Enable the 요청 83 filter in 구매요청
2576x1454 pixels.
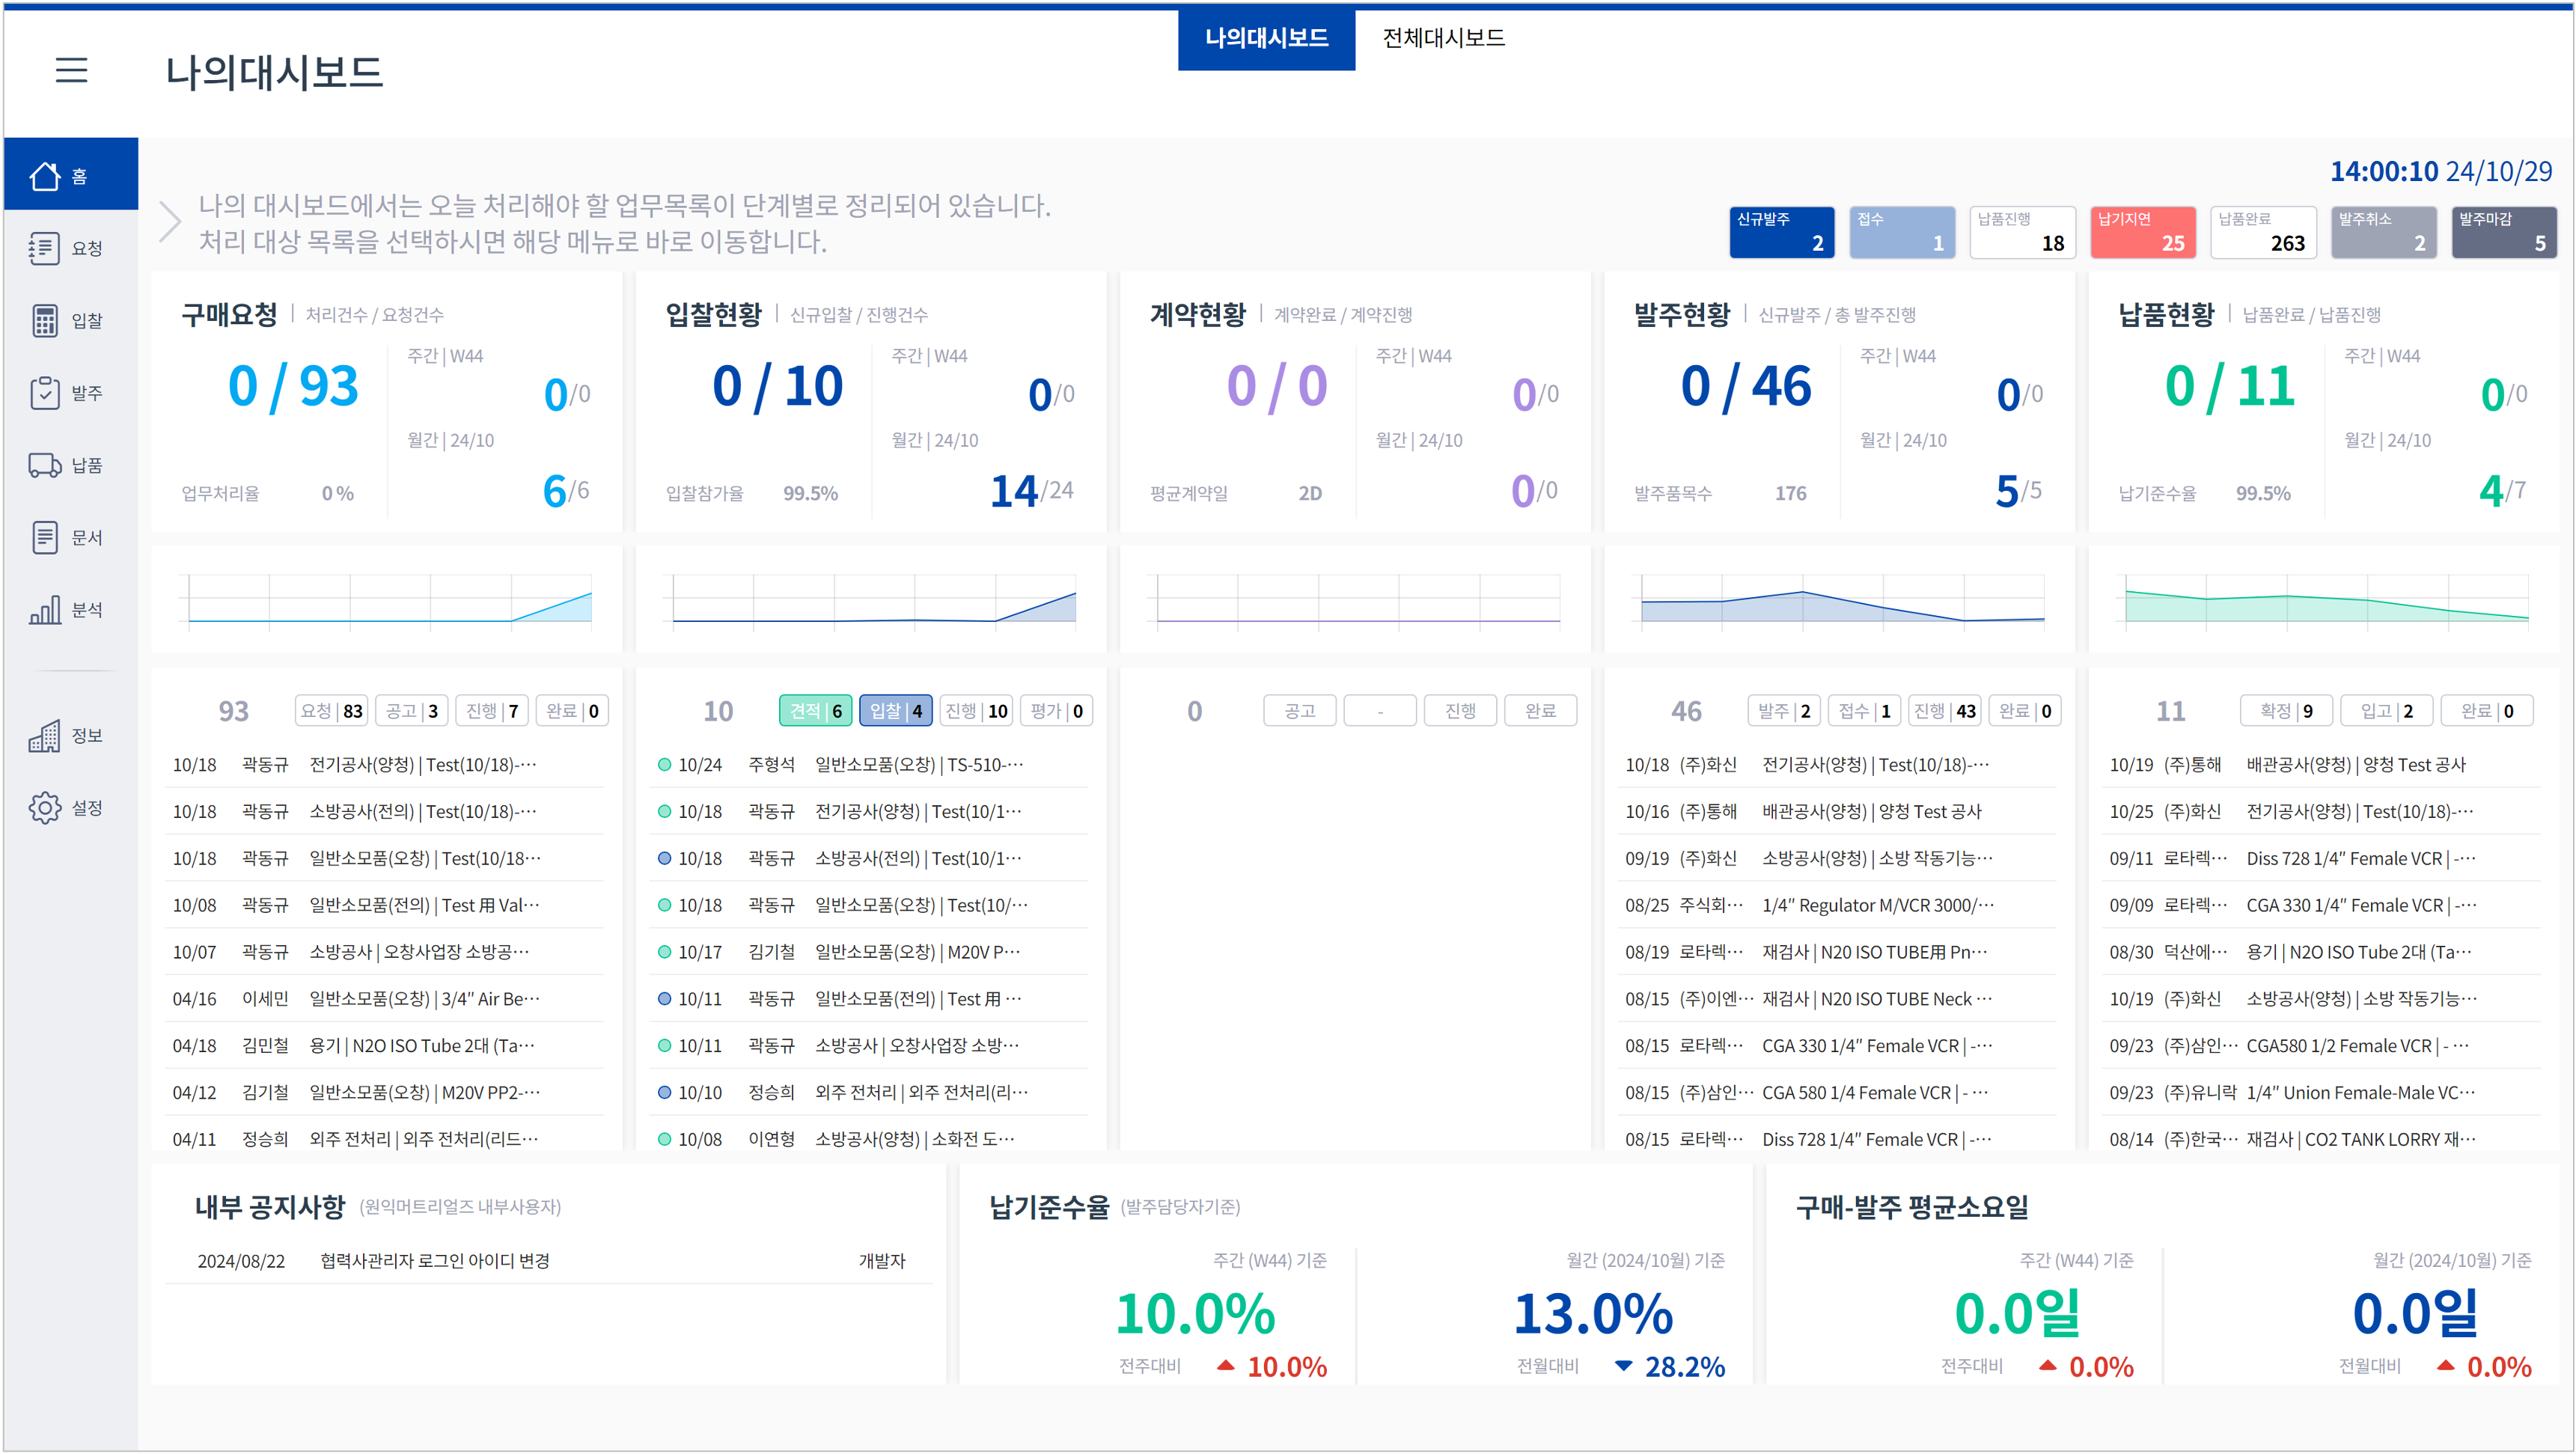[332, 710]
